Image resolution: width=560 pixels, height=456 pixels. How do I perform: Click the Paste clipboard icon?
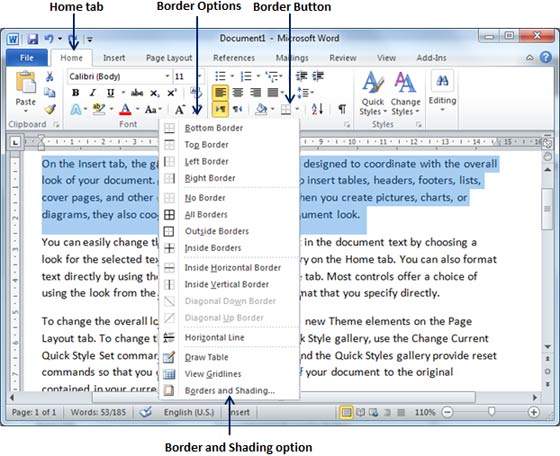tap(26, 82)
